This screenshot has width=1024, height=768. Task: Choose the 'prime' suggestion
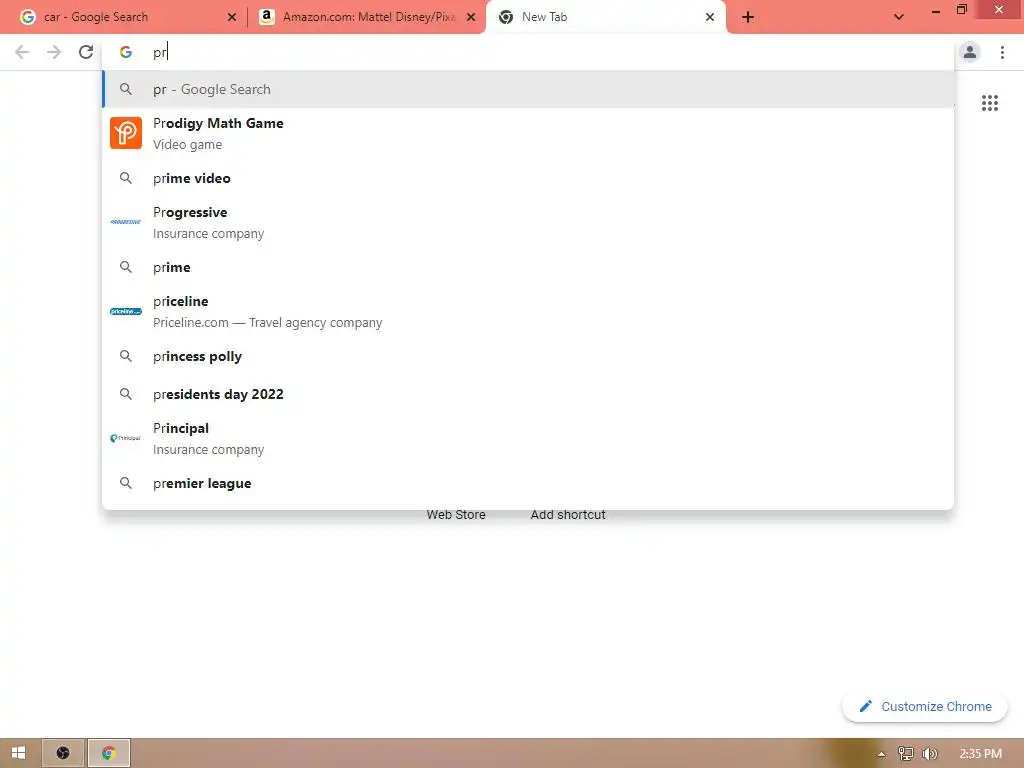click(x=528, y=267)
